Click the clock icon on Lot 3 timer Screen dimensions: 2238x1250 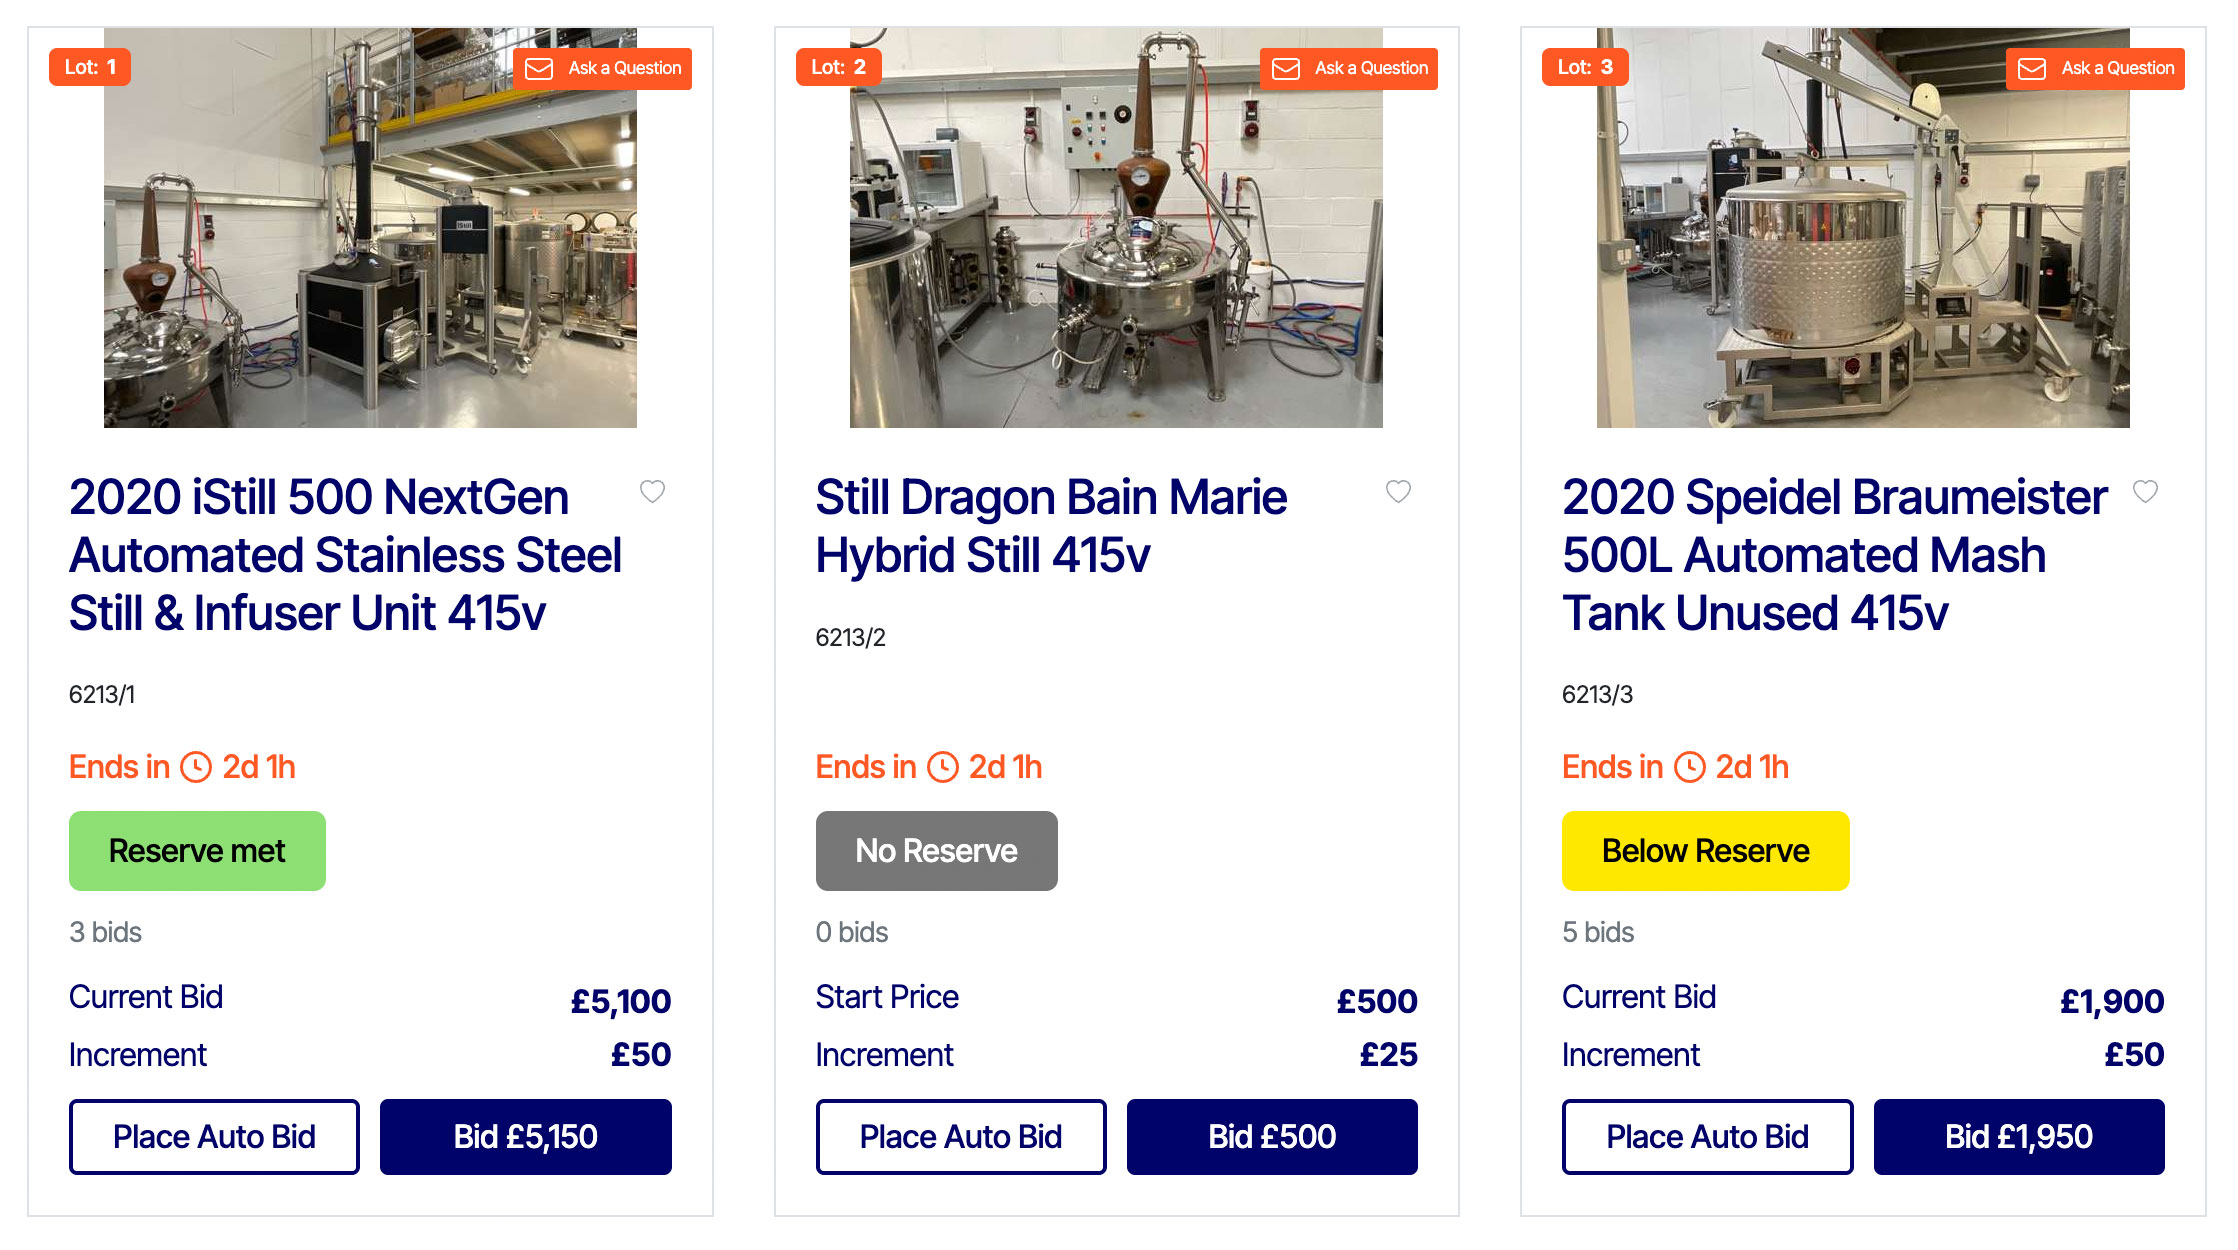[1690, 767]
